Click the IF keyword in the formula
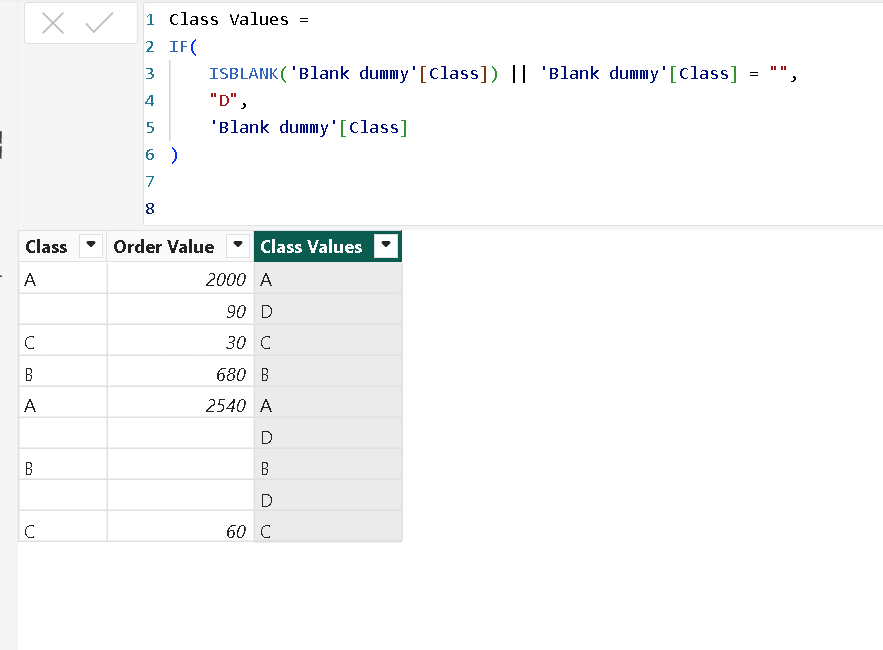This screenshot has height=650, width=883. click(x=176, y=46)
